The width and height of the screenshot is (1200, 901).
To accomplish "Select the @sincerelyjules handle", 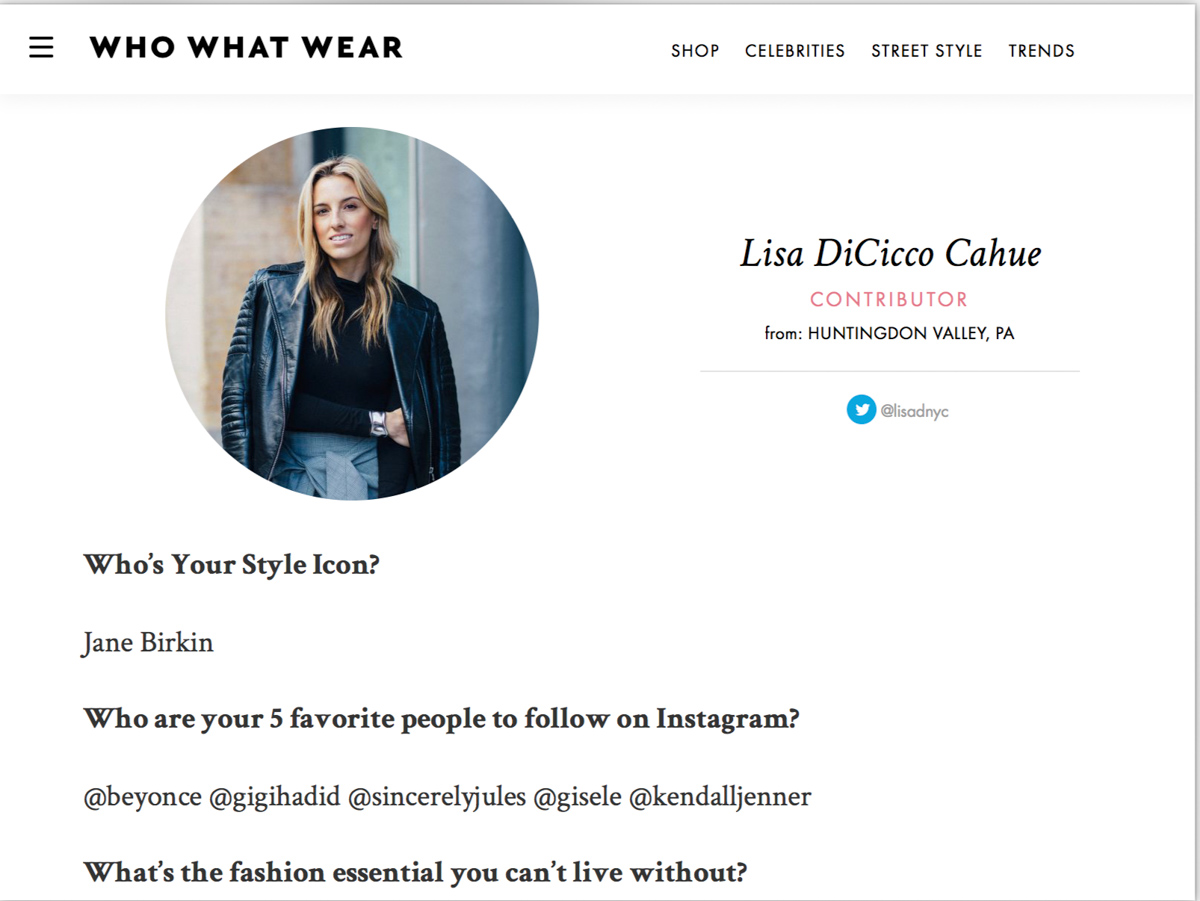I will click(437, 797).
